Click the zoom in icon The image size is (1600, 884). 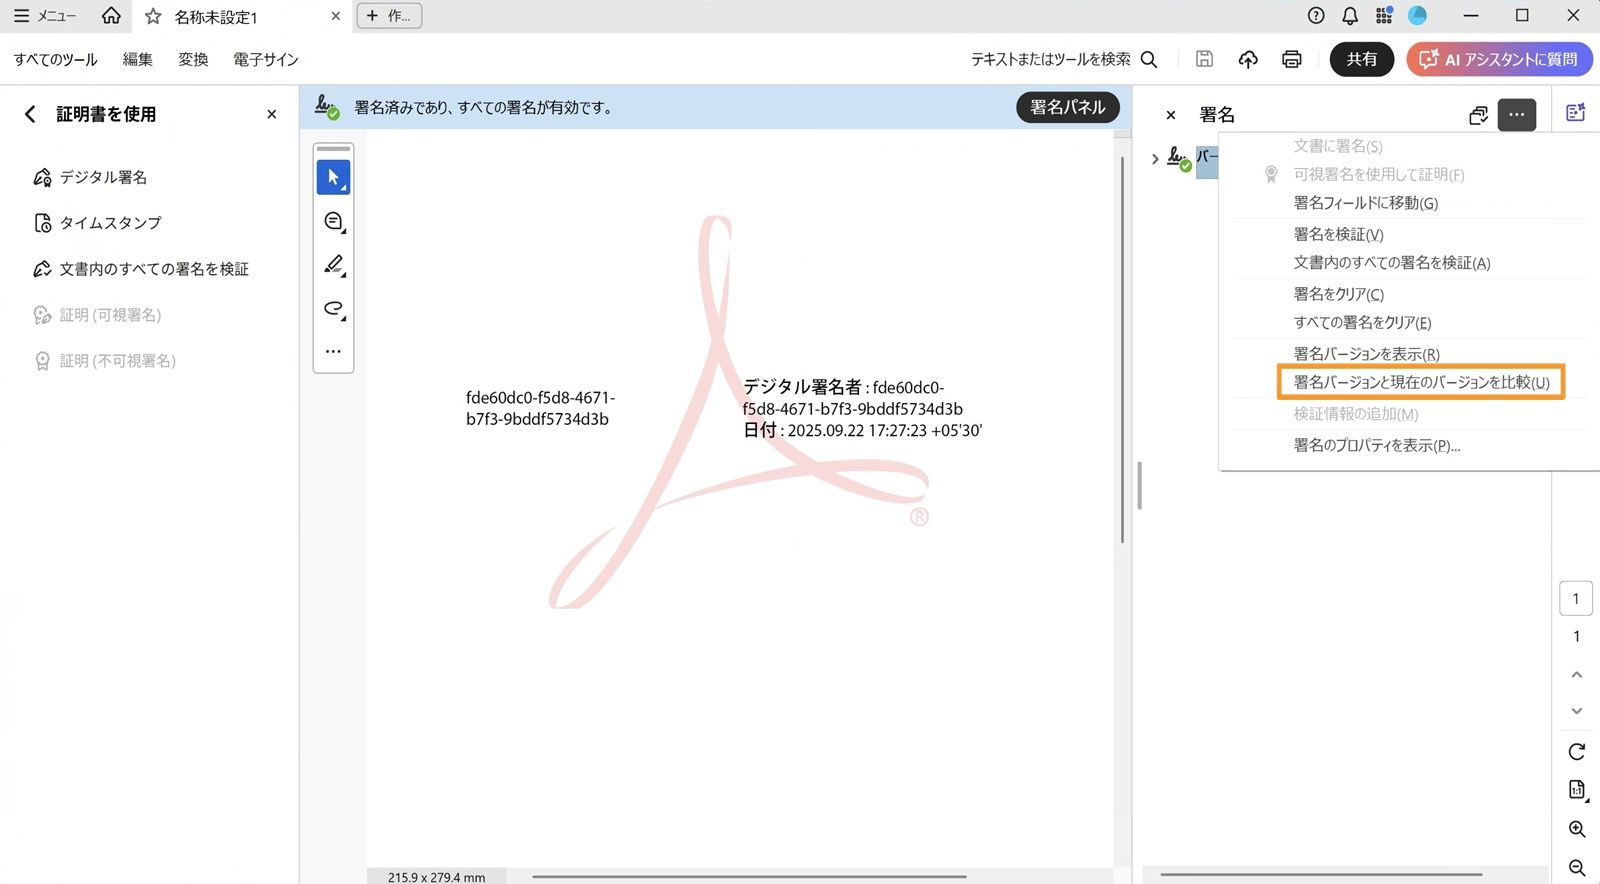coord(1576,829)
